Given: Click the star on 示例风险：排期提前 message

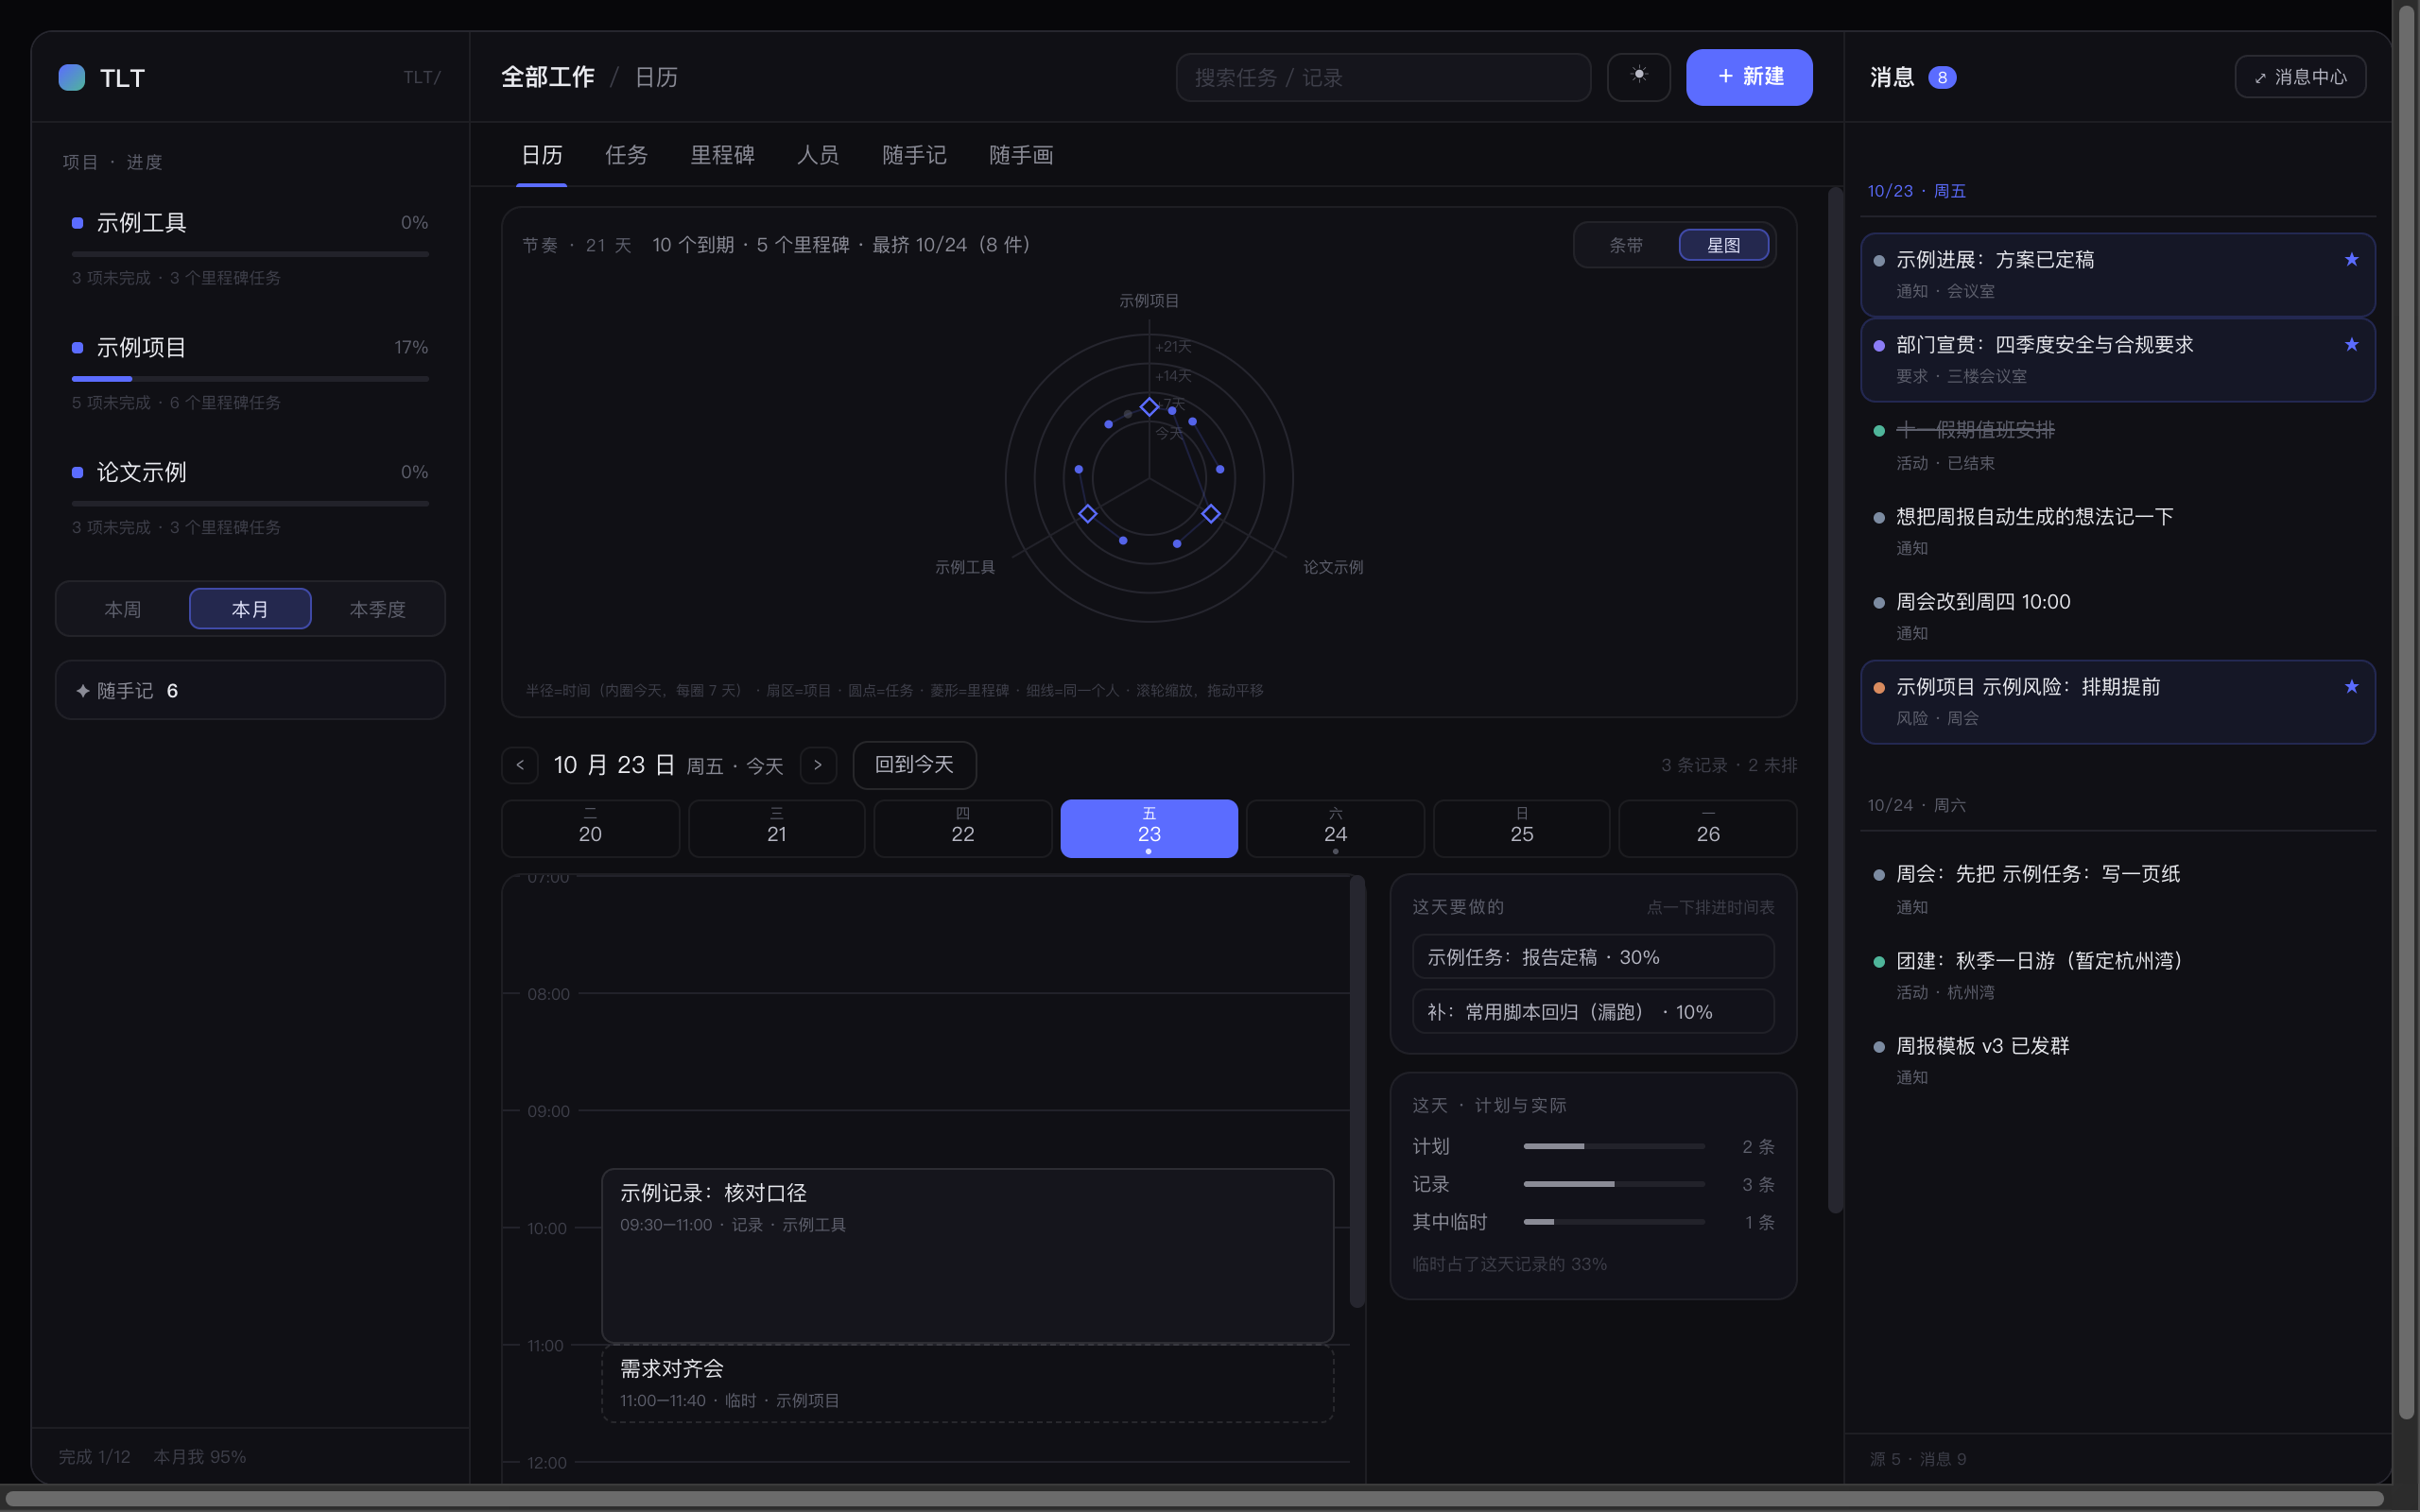Looking at the screenshot, I should [x=2351, y=686].
